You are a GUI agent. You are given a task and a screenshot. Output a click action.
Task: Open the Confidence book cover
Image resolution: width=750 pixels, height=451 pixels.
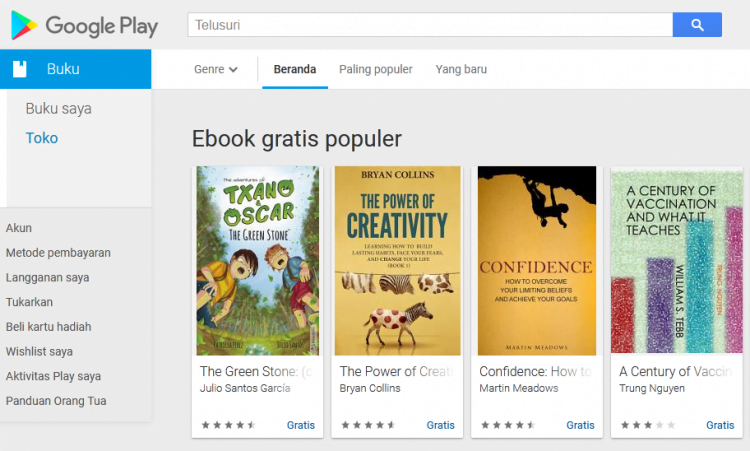coord(537,261)
